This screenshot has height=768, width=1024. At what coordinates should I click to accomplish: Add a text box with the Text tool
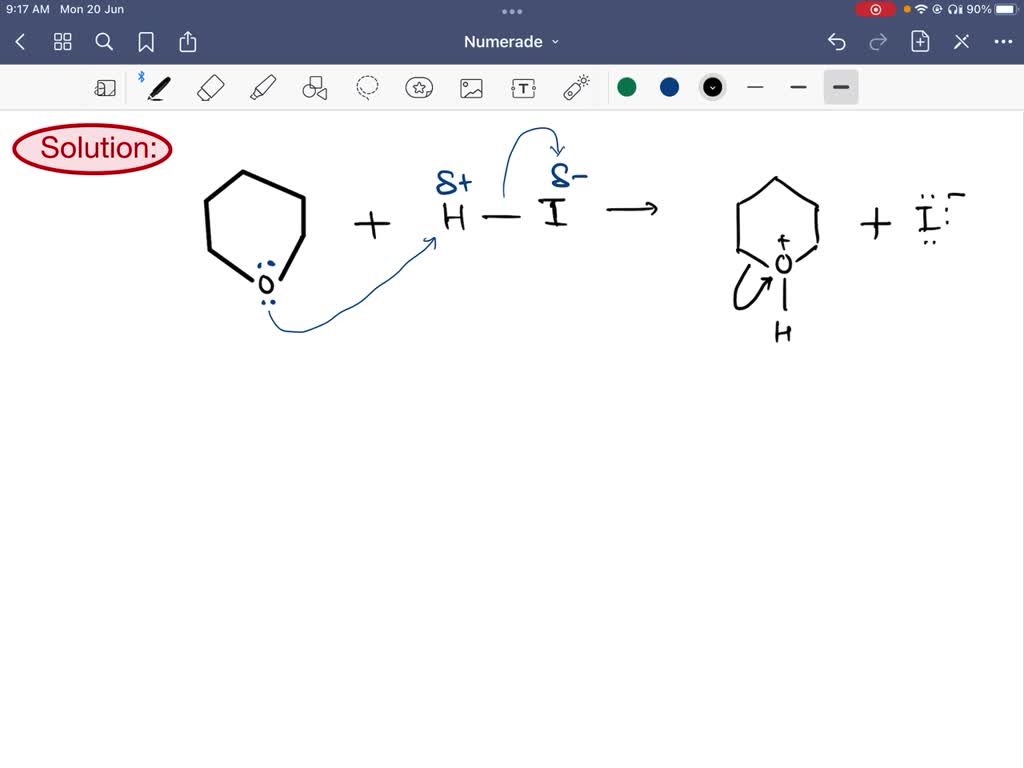click(x=523, y=87)
